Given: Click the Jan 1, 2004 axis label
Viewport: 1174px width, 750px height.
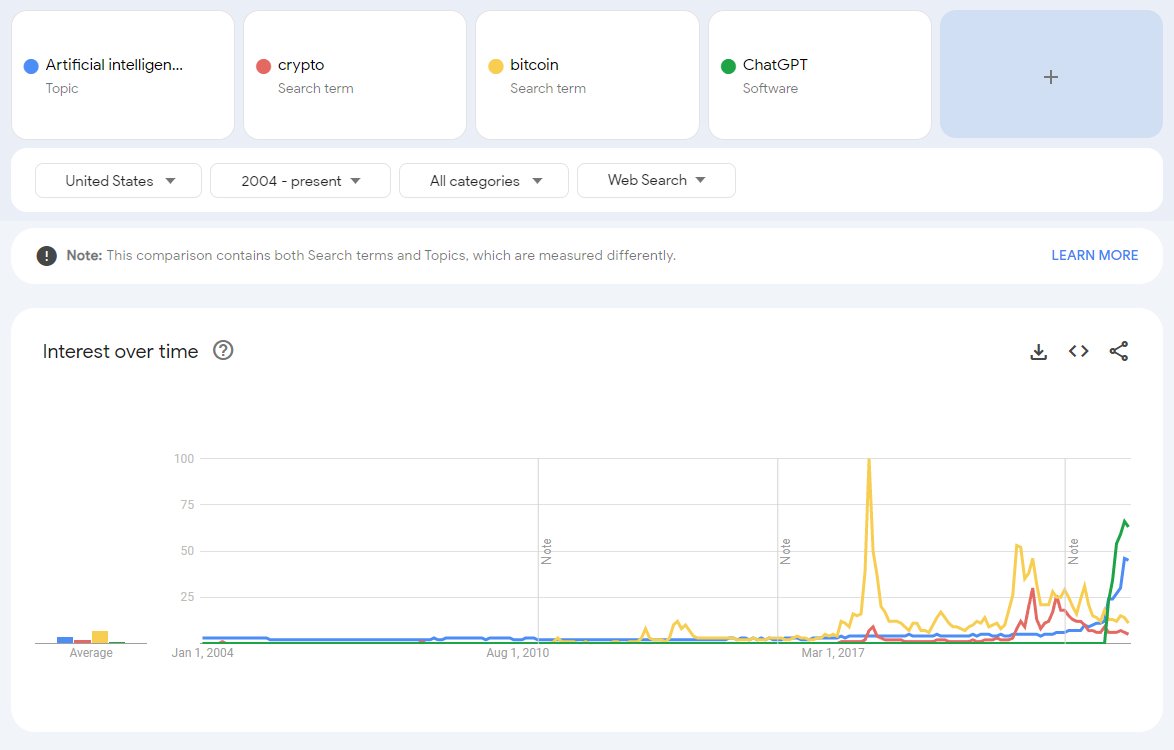Looking at the screenshot, I should click(203, 653).
